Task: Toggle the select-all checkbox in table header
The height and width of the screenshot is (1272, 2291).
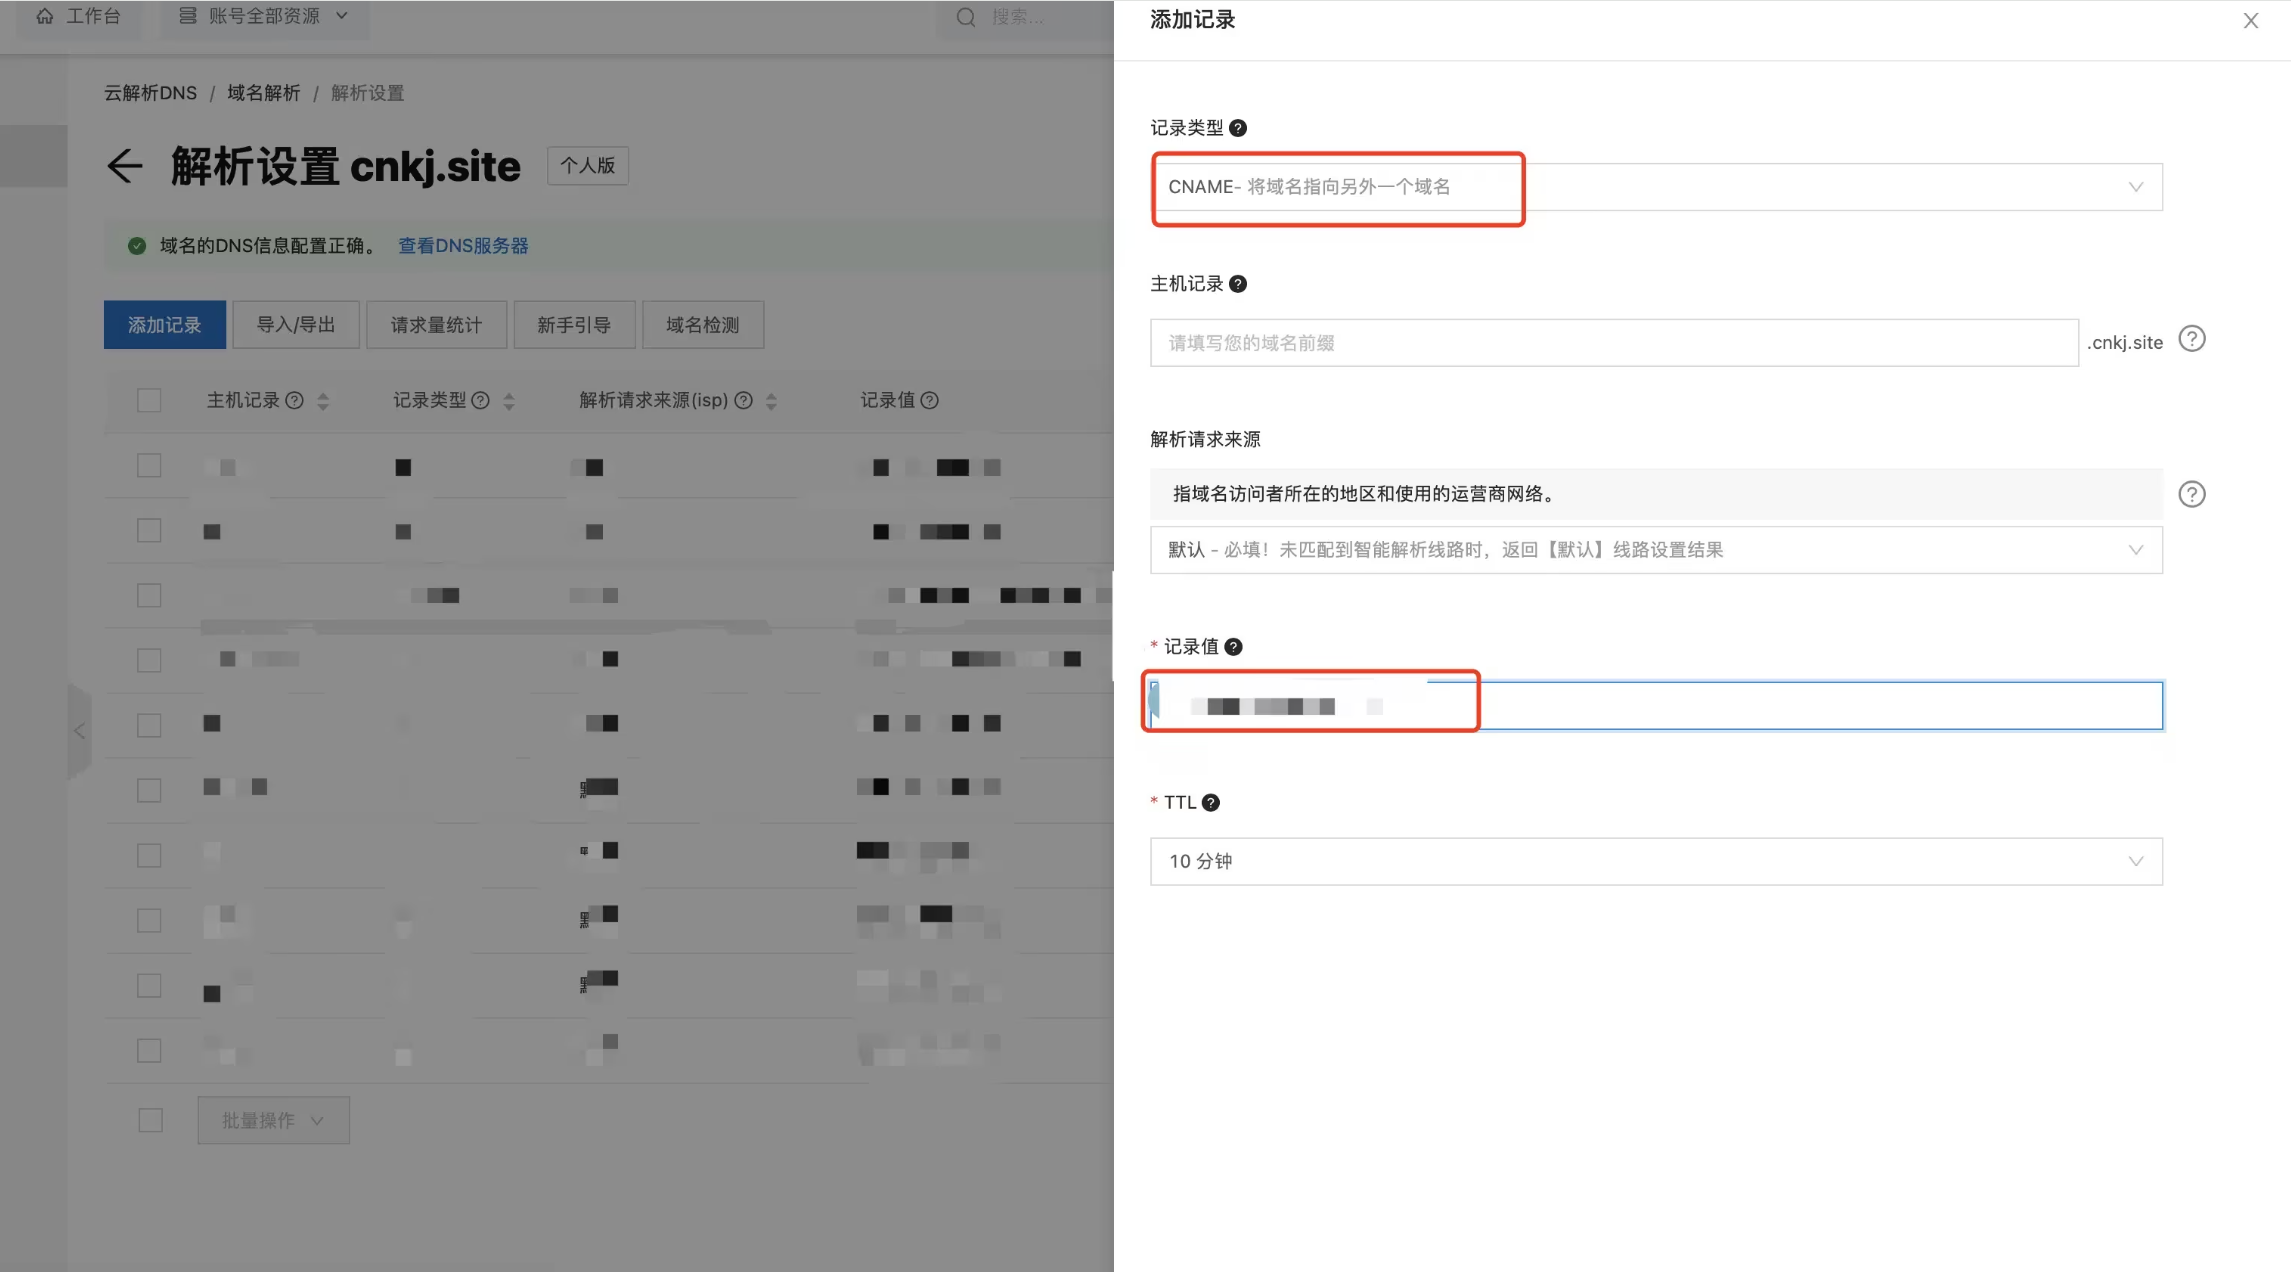Action: [149, 401]
